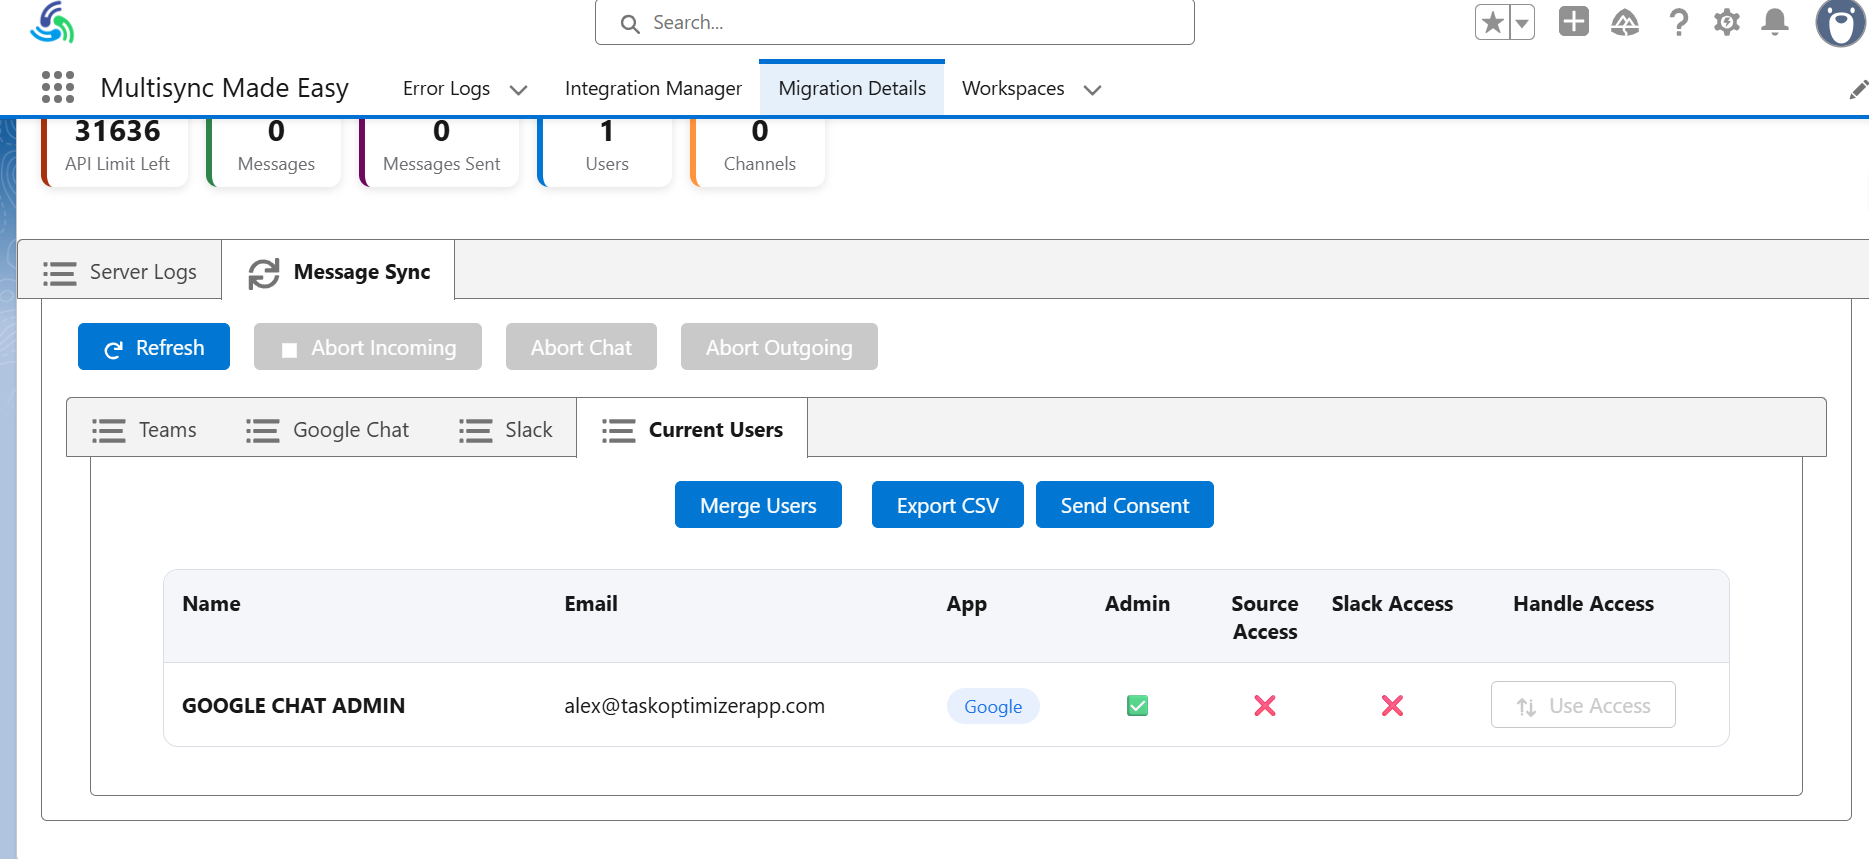Click the Slack Access column header
Image resolution: width=1869 pixels, height=859 pixels.
(1392, 603)
